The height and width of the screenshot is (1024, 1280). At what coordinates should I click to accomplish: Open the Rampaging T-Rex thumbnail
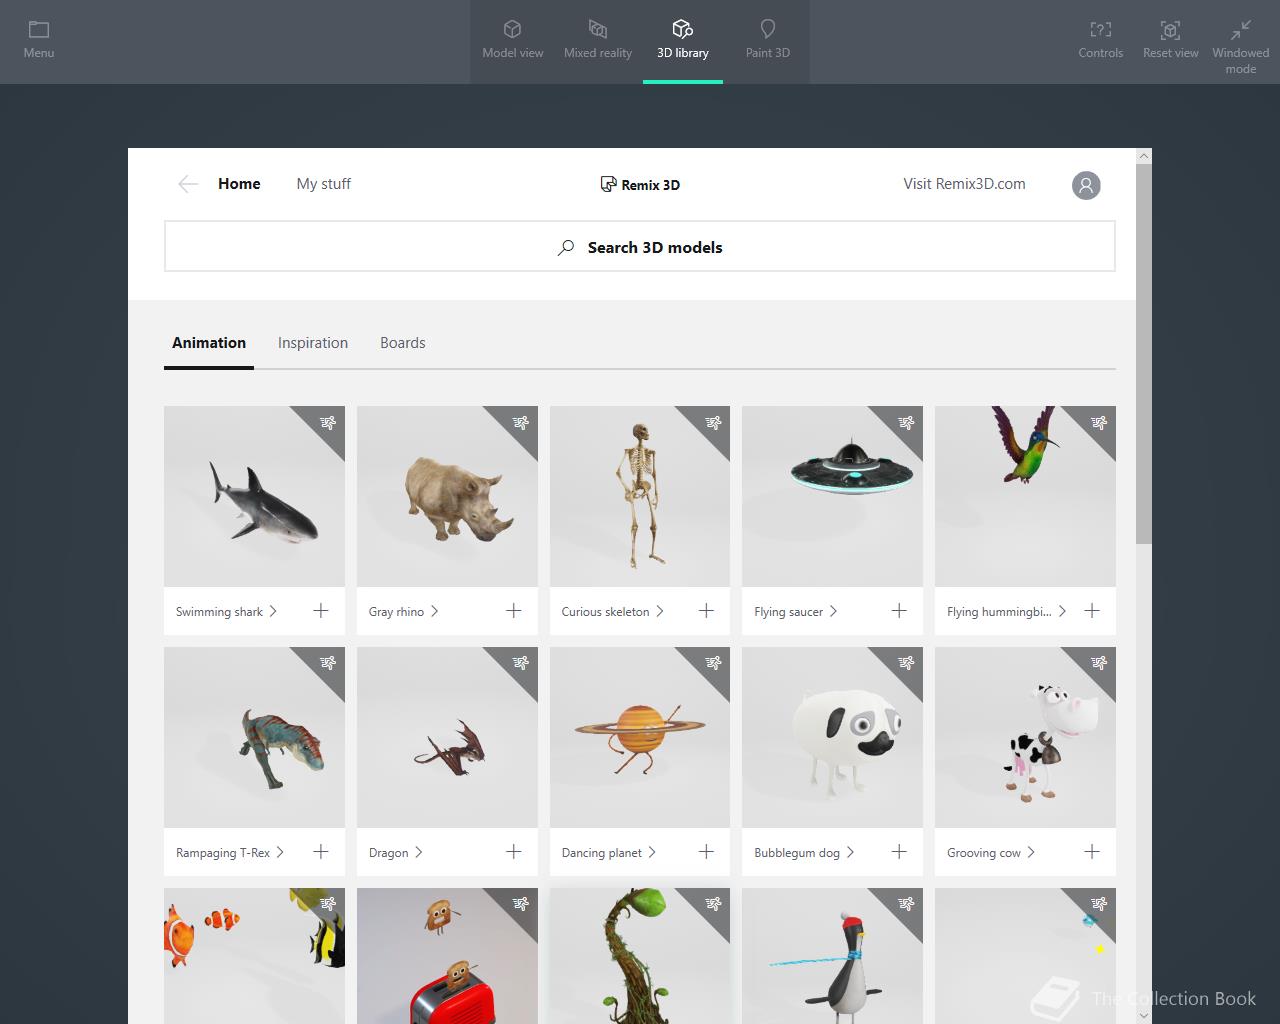click(254, 737)
